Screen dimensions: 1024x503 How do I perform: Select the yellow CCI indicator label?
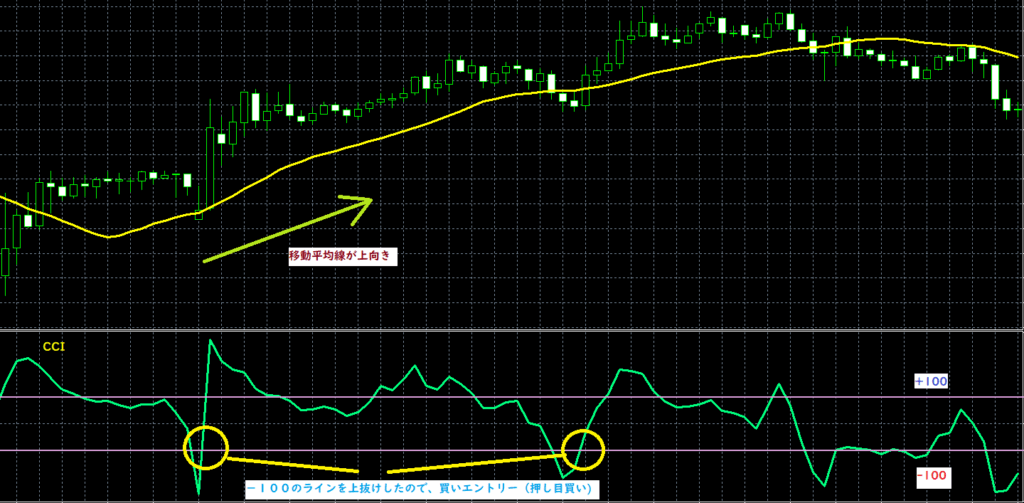[x=55, y=346]
